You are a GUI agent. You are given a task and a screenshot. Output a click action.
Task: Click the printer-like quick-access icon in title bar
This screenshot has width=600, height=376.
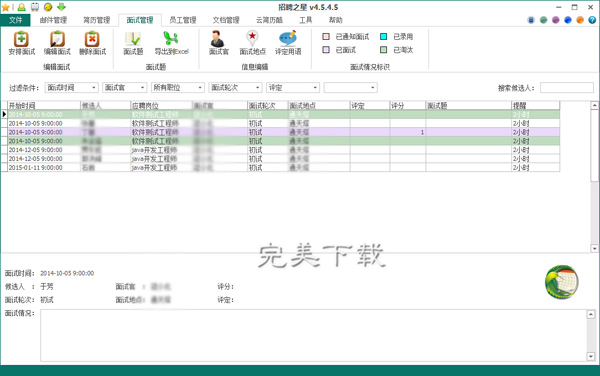35,7
